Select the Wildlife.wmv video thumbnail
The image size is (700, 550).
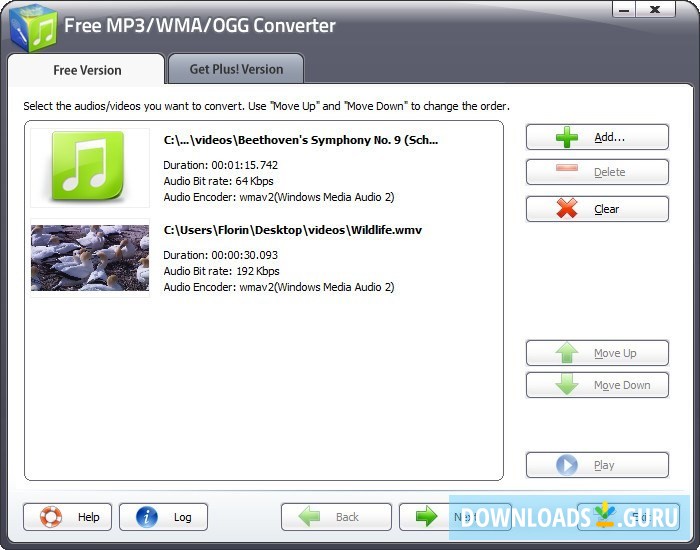pyautogui.click(x=90, y=258)
